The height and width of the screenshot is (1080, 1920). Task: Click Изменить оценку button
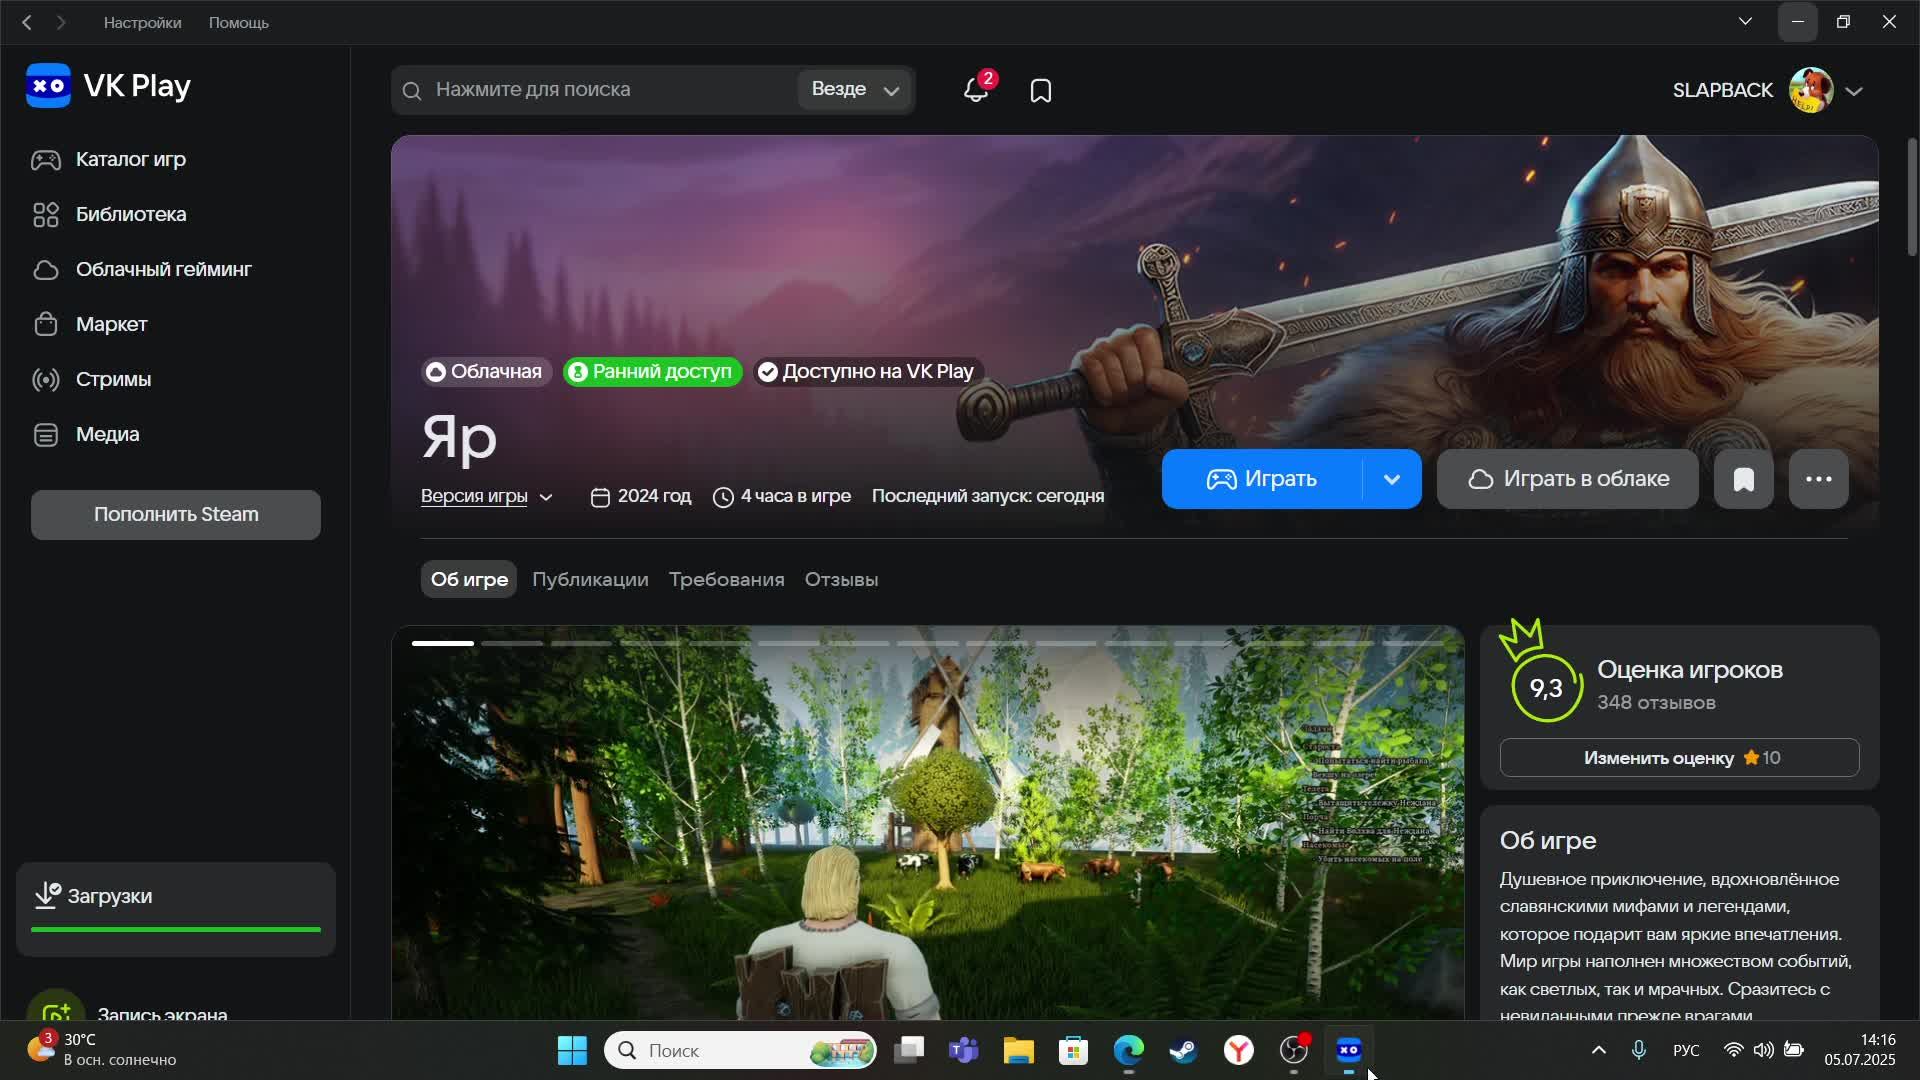[x=1680, y=758]
